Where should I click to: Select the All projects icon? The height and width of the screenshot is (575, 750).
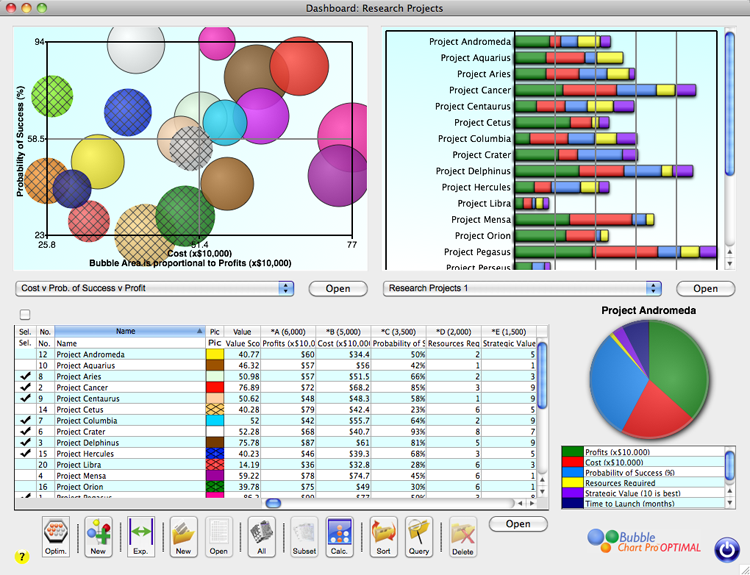point(260,536)
